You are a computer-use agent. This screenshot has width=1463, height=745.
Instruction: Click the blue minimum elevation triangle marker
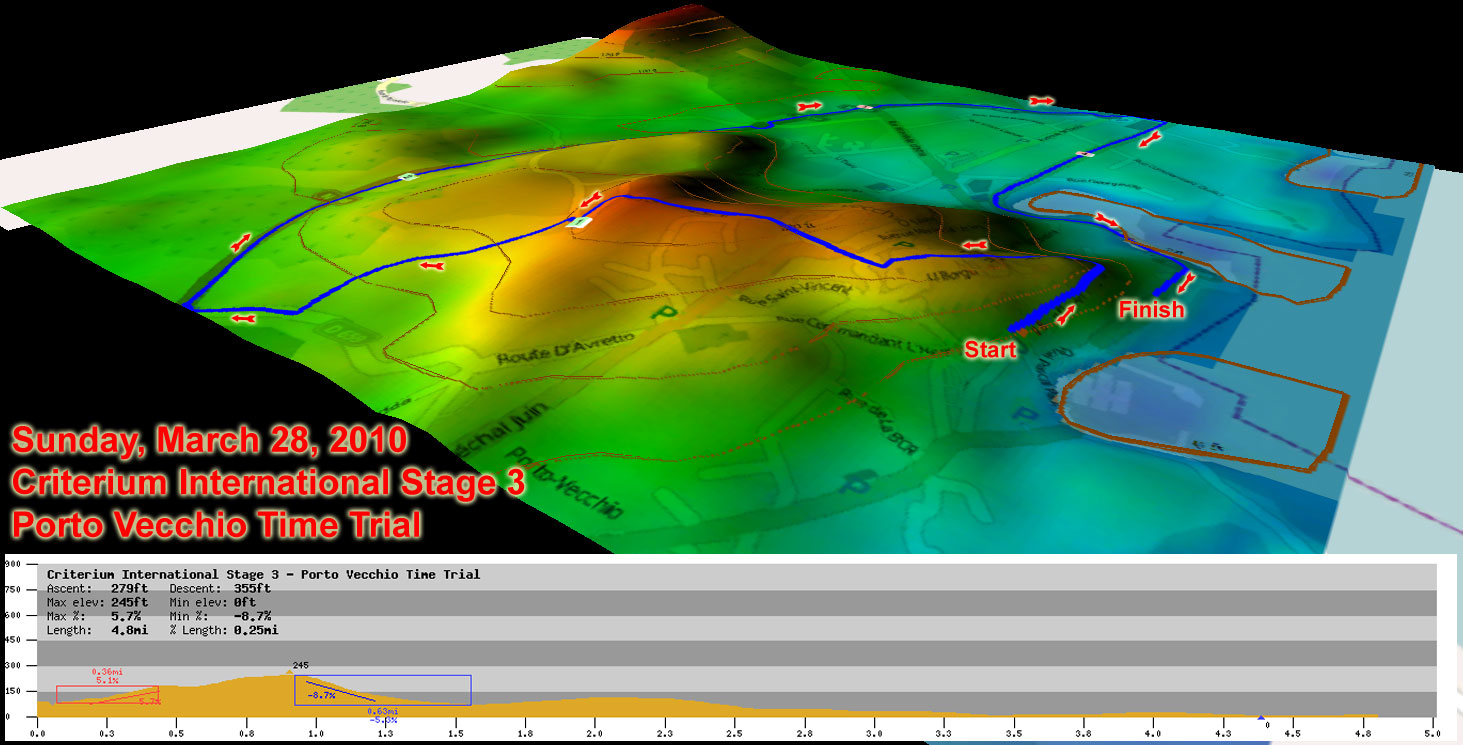pos(1260,717)
